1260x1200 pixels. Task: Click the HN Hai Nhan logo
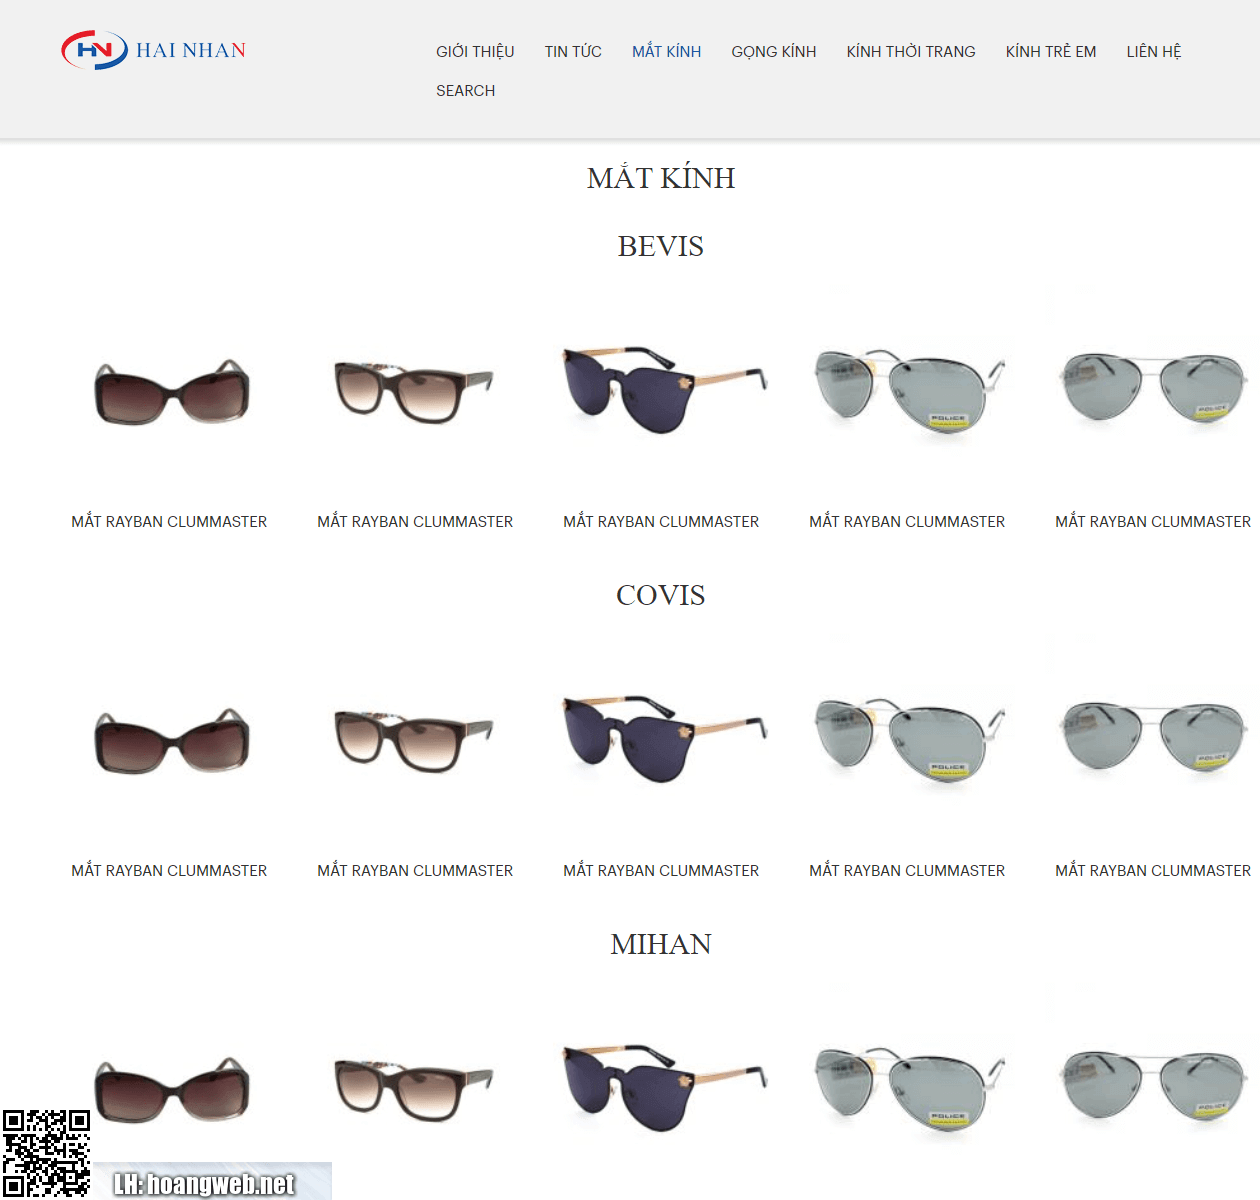pos(153,50)
